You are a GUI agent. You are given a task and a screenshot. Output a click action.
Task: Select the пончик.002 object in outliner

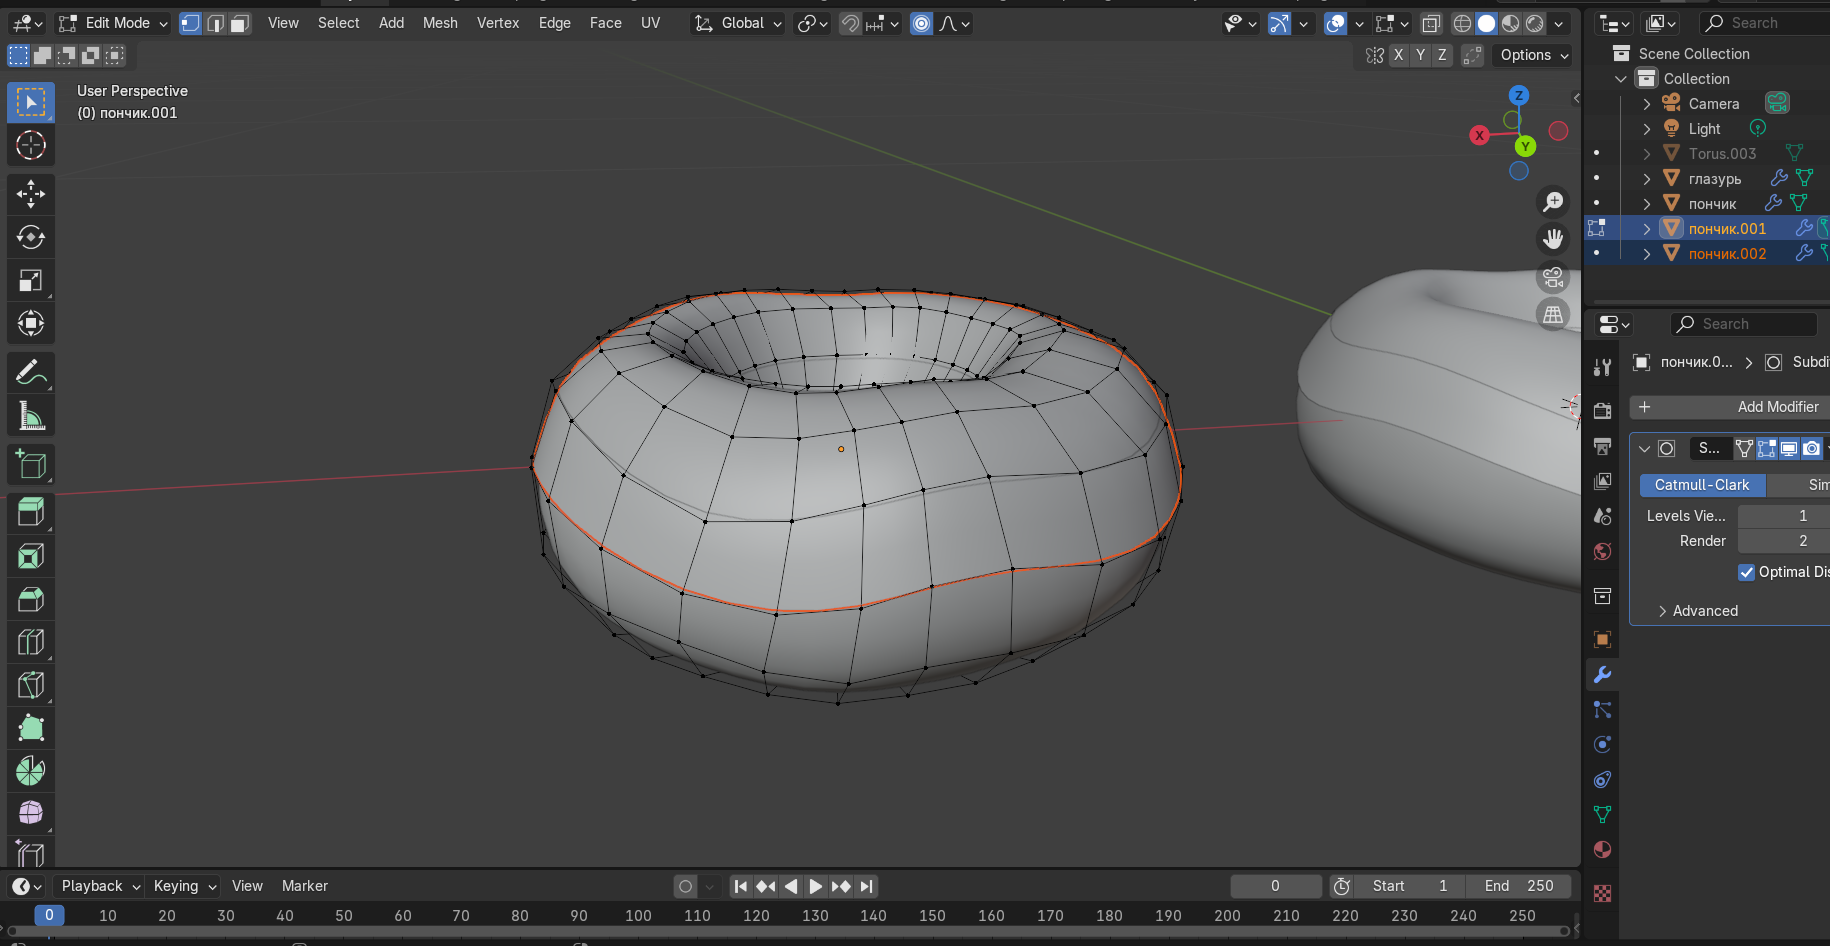[1727, 254]
